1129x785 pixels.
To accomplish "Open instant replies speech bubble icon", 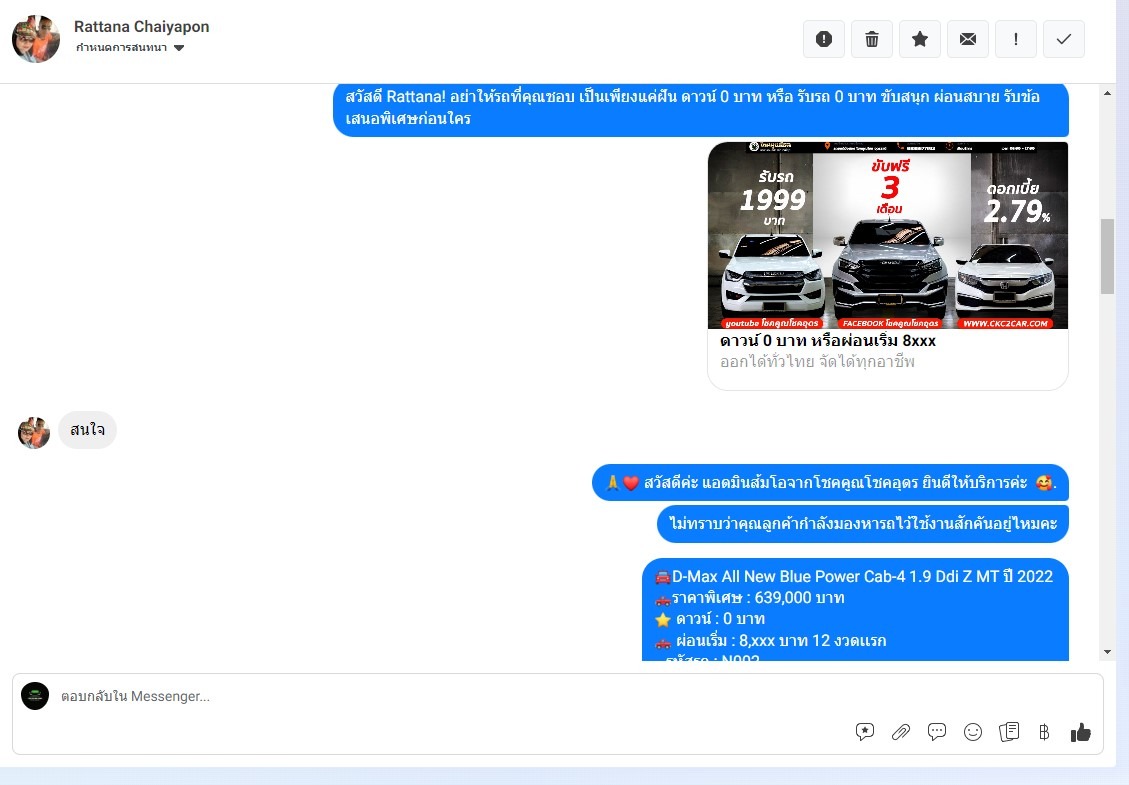I will (x=937, y=732).
